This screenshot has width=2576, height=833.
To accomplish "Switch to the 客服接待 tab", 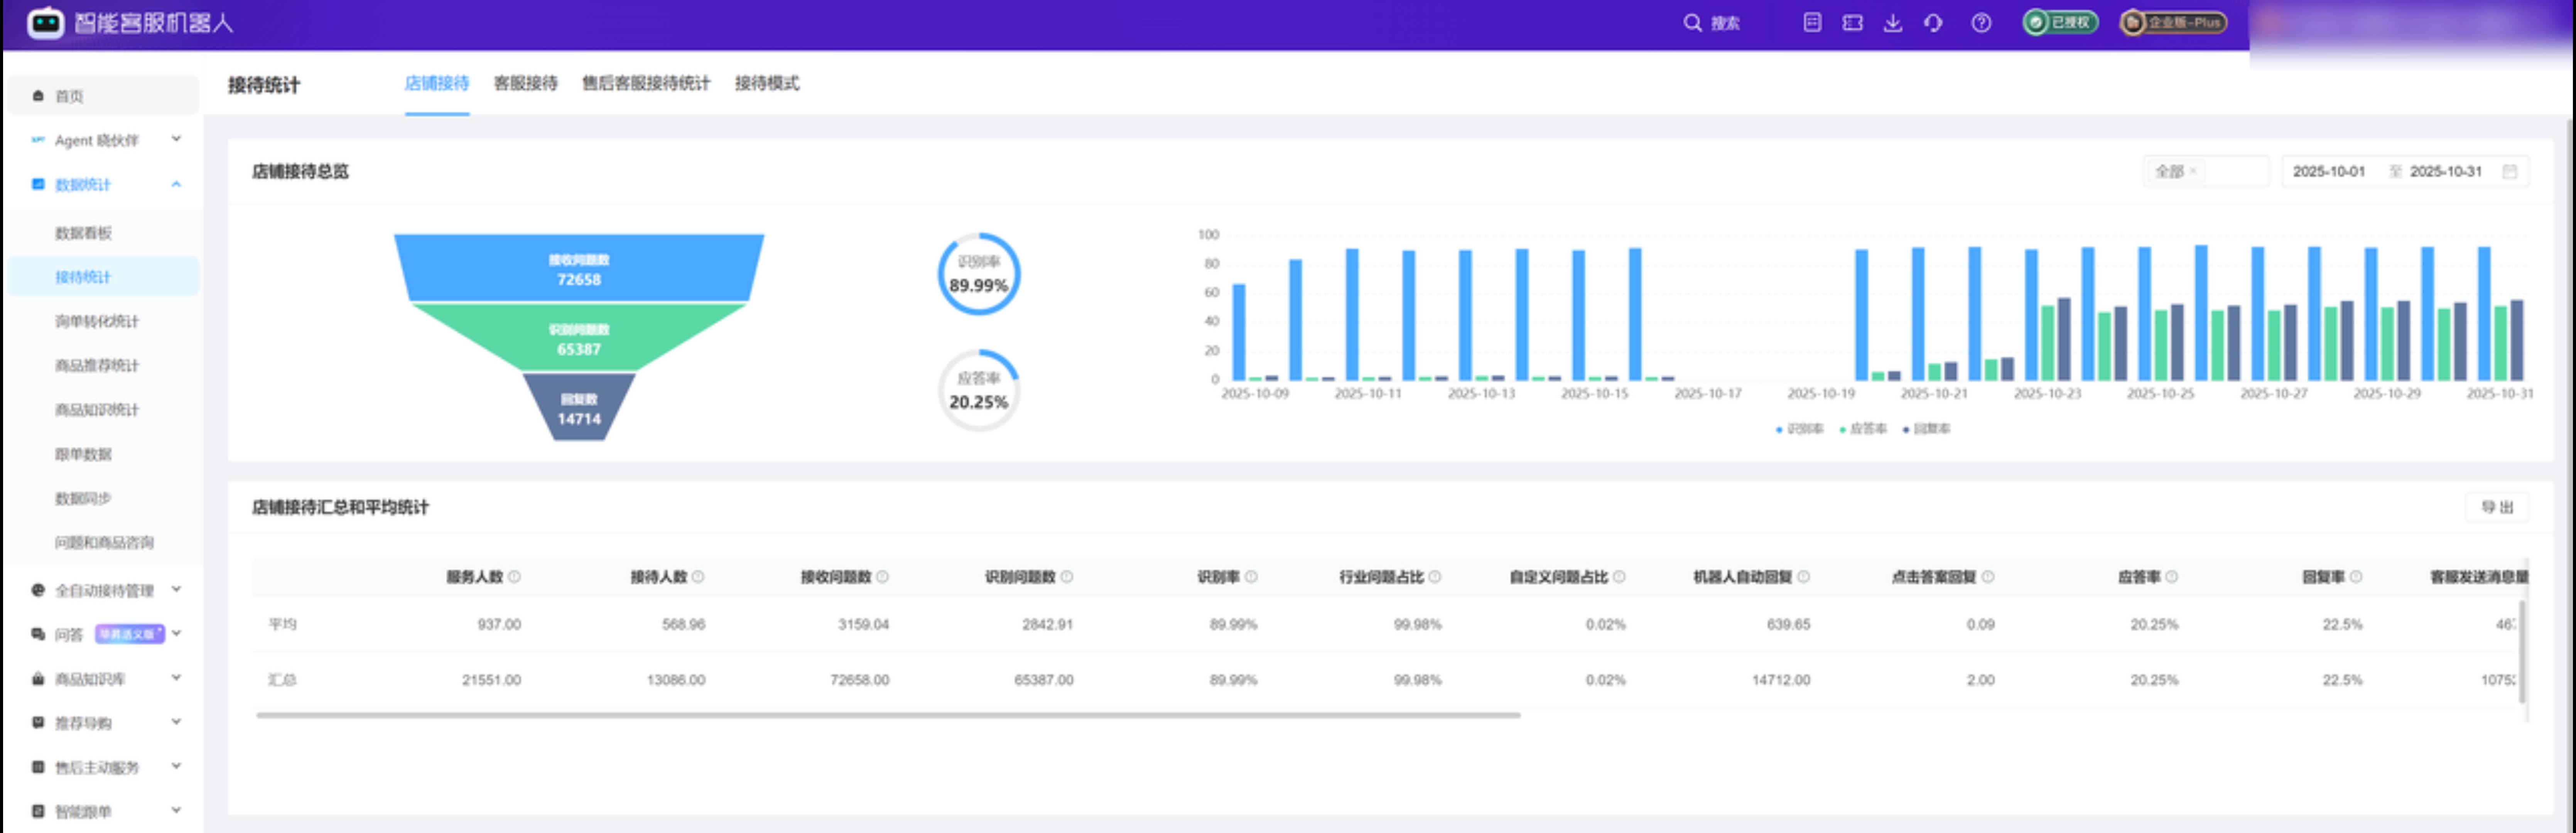I will tap(525, 83).
